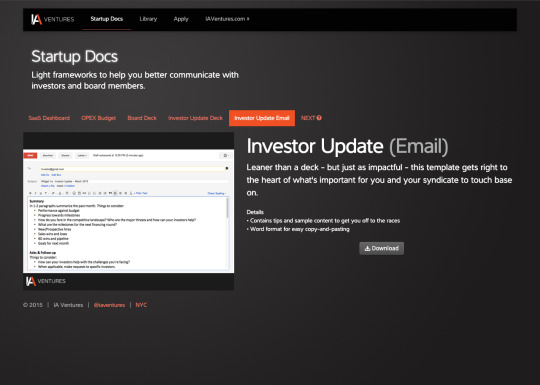Click the IA Ventures logo in navbar
This screenshot has height=385, width=540.
point(53,19)
